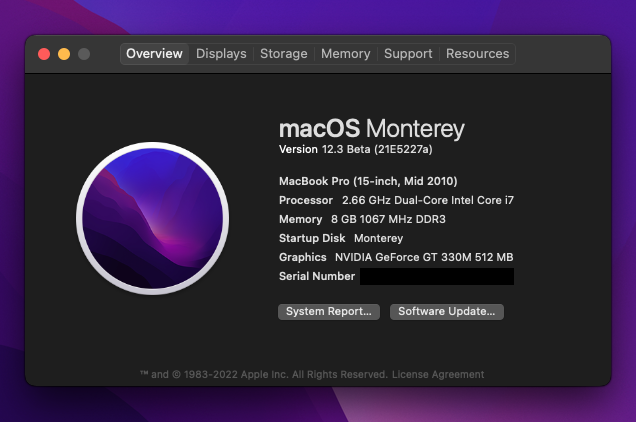
Task: Click the redacted serial number field
Action: click(437, 276)
